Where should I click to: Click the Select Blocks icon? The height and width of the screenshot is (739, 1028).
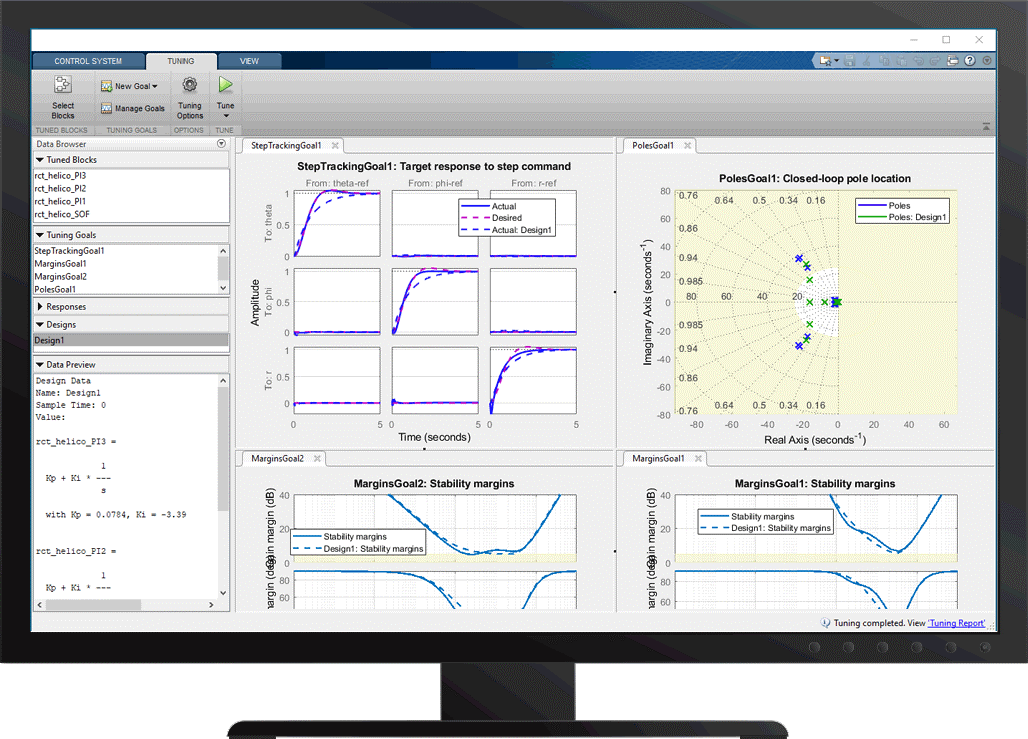pyautogui.click(x=63, y=87)
